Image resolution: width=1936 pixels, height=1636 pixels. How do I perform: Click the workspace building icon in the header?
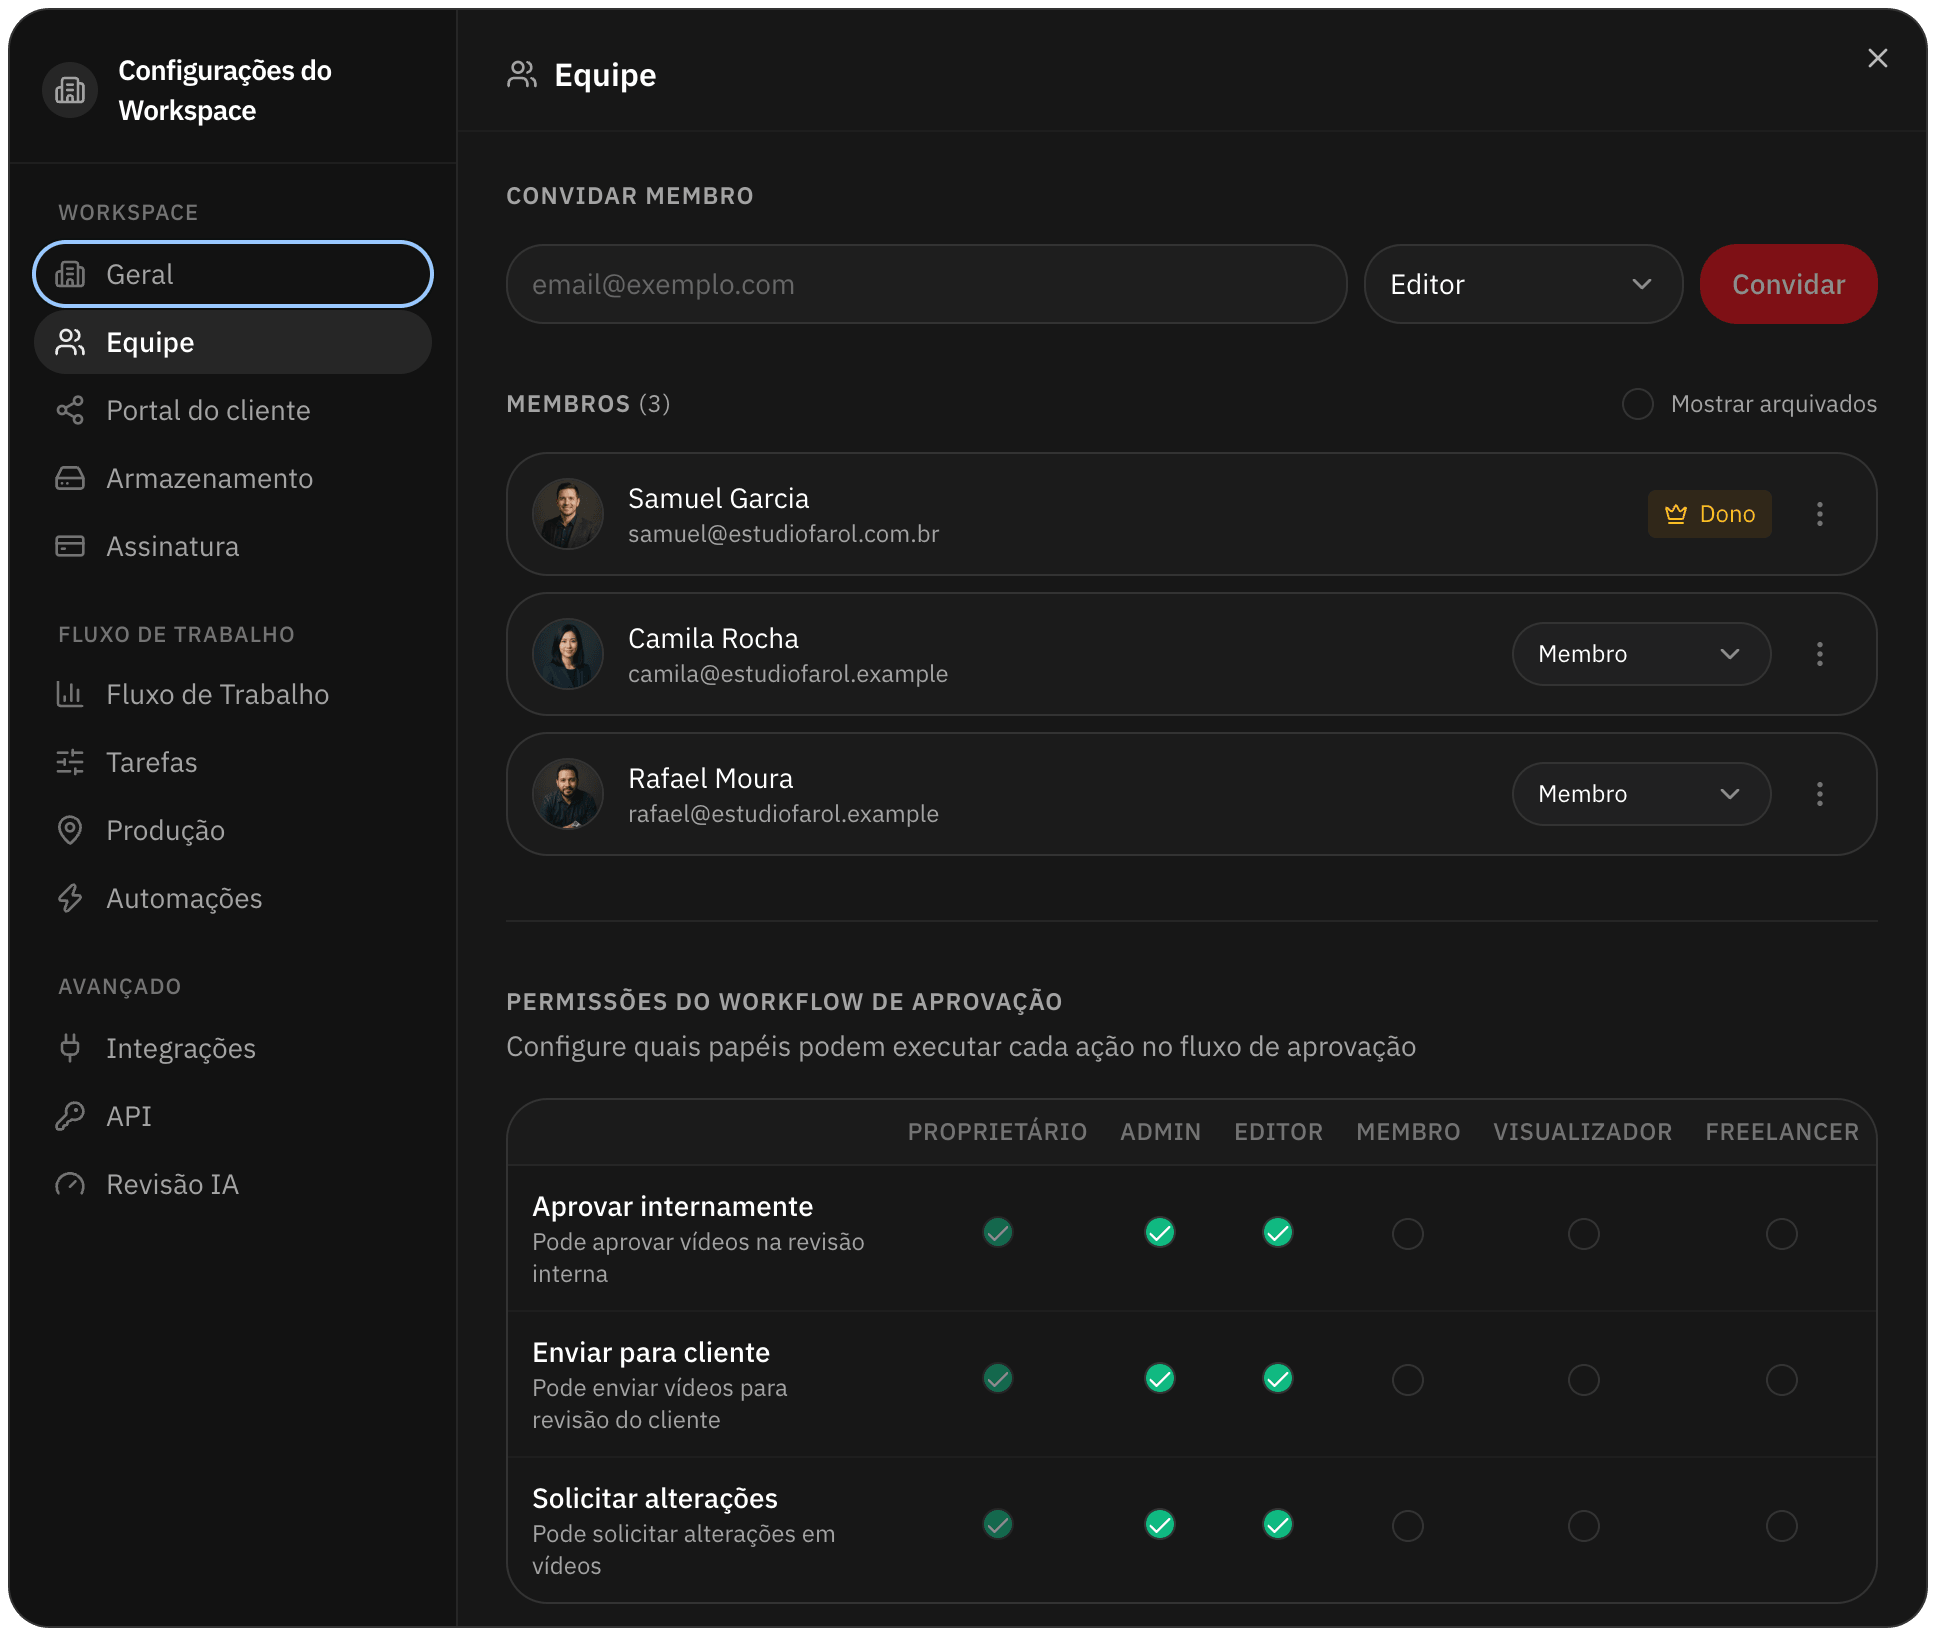coord(70,90)
